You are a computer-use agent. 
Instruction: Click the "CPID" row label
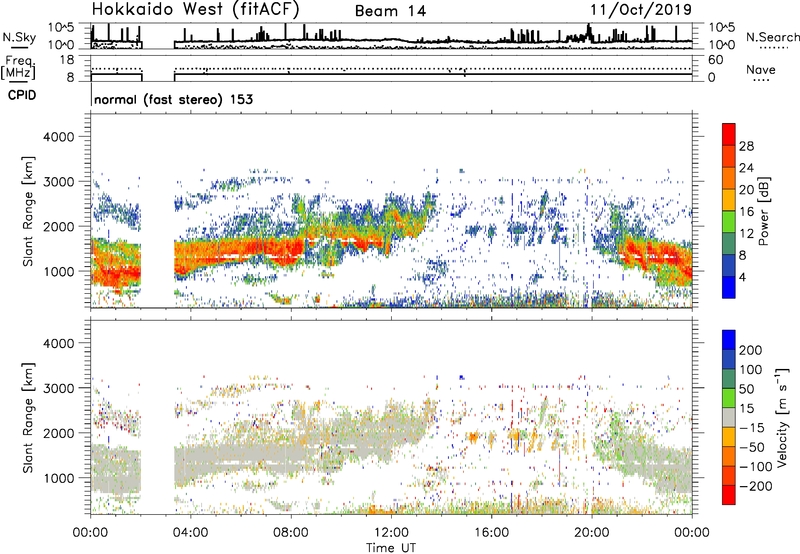point(22,95)
